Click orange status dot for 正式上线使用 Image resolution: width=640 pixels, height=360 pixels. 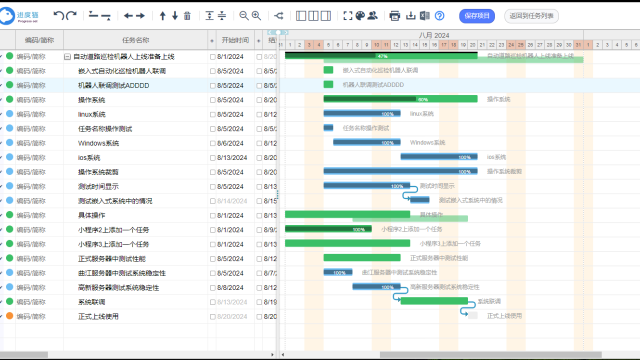point(9,316)
